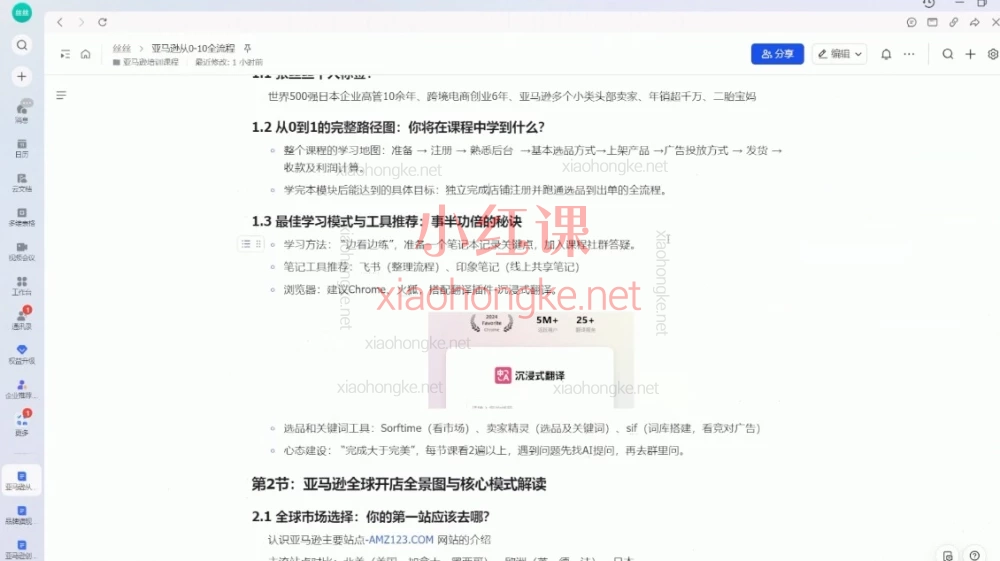
Task: Open the AMZ123.COM hyperlink
Action: pyautogui.click(x=401, y=539)
